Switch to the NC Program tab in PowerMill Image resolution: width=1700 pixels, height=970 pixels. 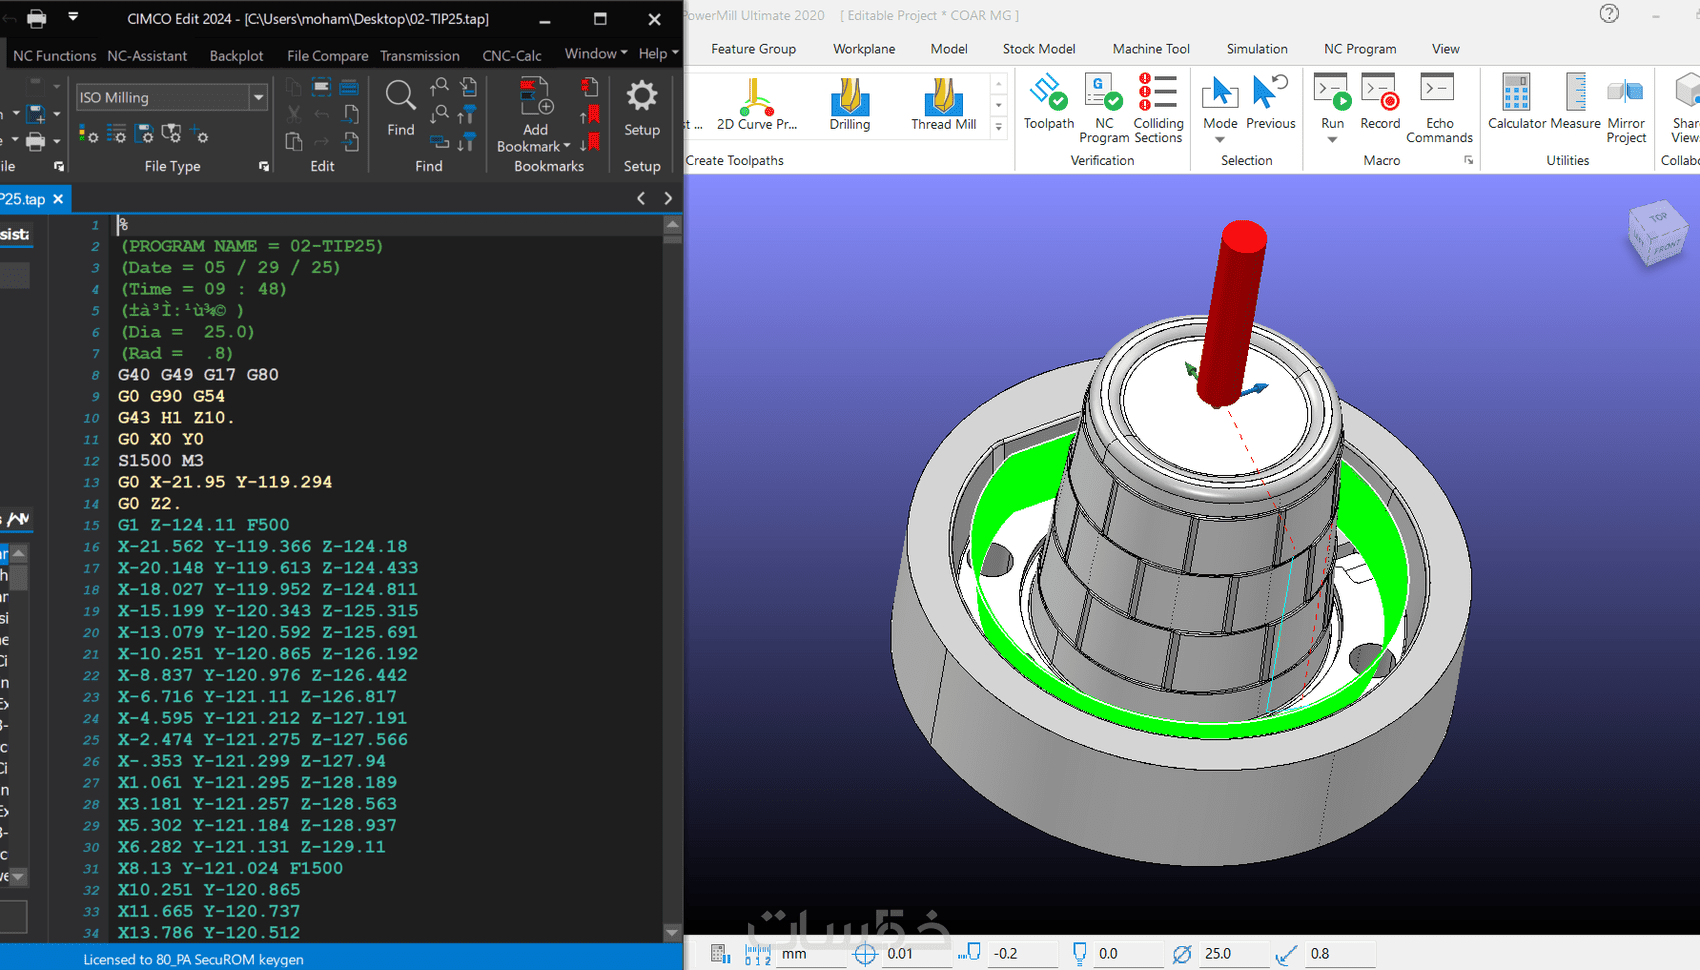point(1360,49)
